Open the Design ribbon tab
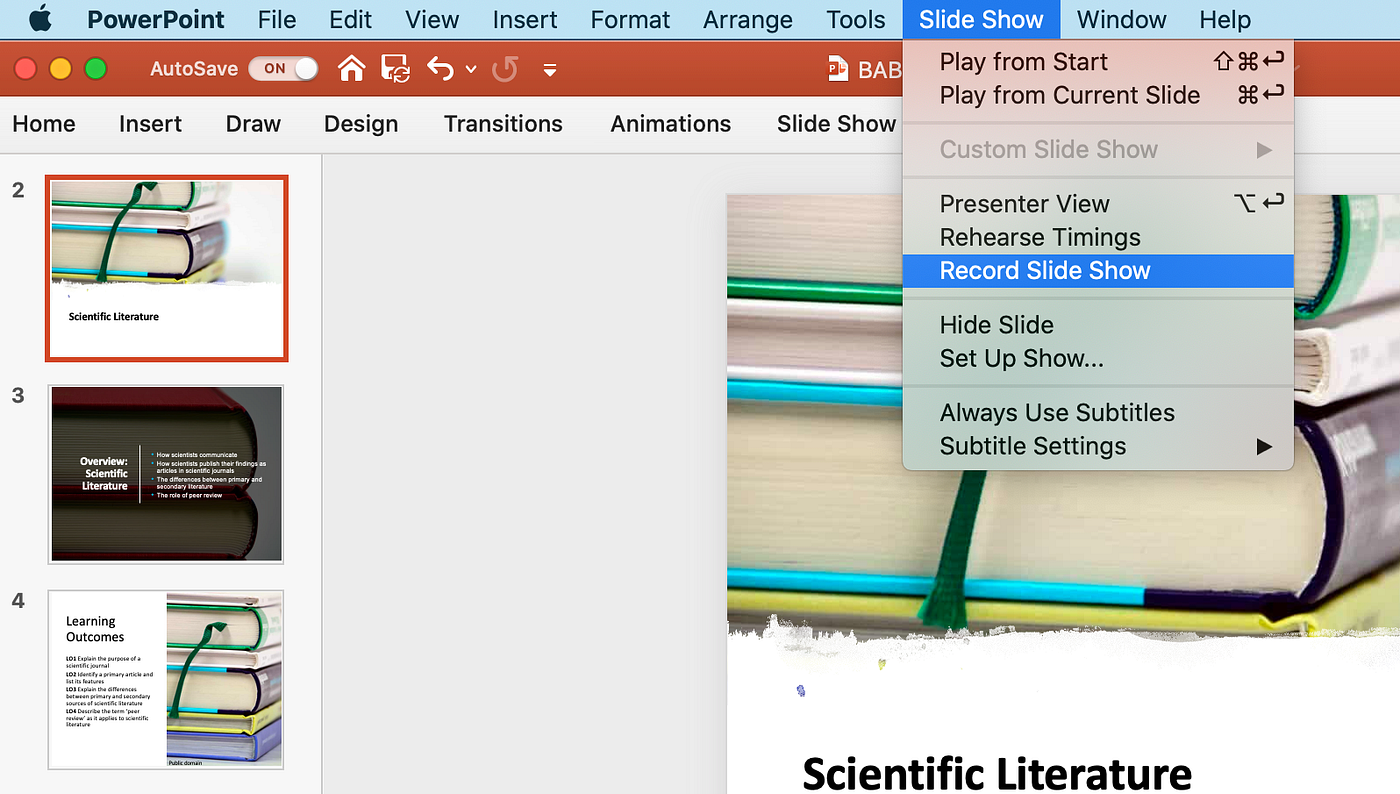 click(x=361, y=124)
